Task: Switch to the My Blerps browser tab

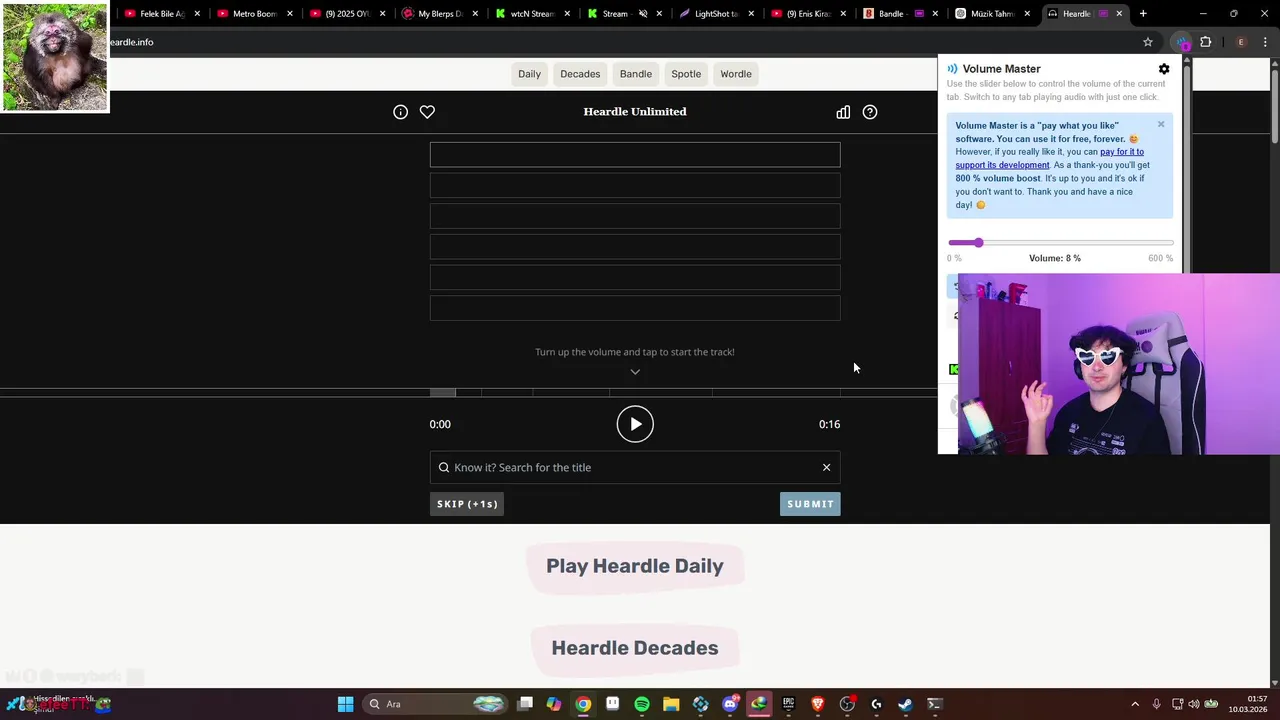Action: pos(438,14)
